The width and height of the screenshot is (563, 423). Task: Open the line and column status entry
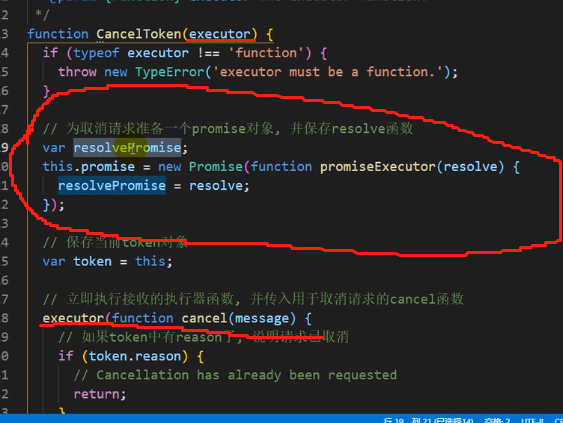(x=428, y=420)
